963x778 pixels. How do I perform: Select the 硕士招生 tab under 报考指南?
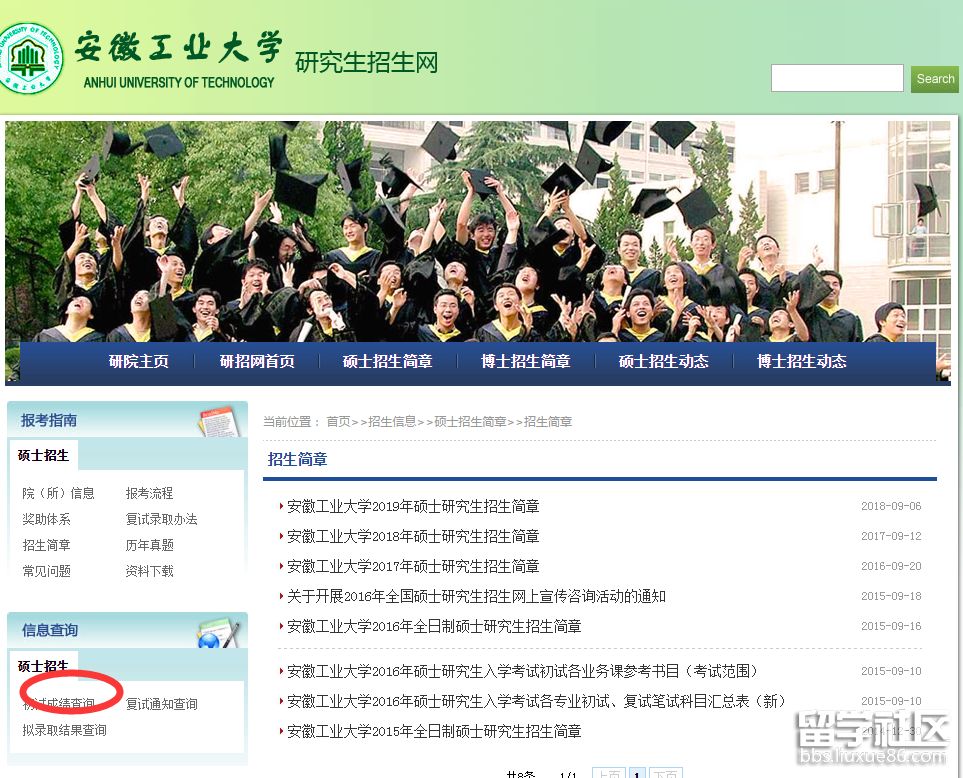click(x=43, y=456)
